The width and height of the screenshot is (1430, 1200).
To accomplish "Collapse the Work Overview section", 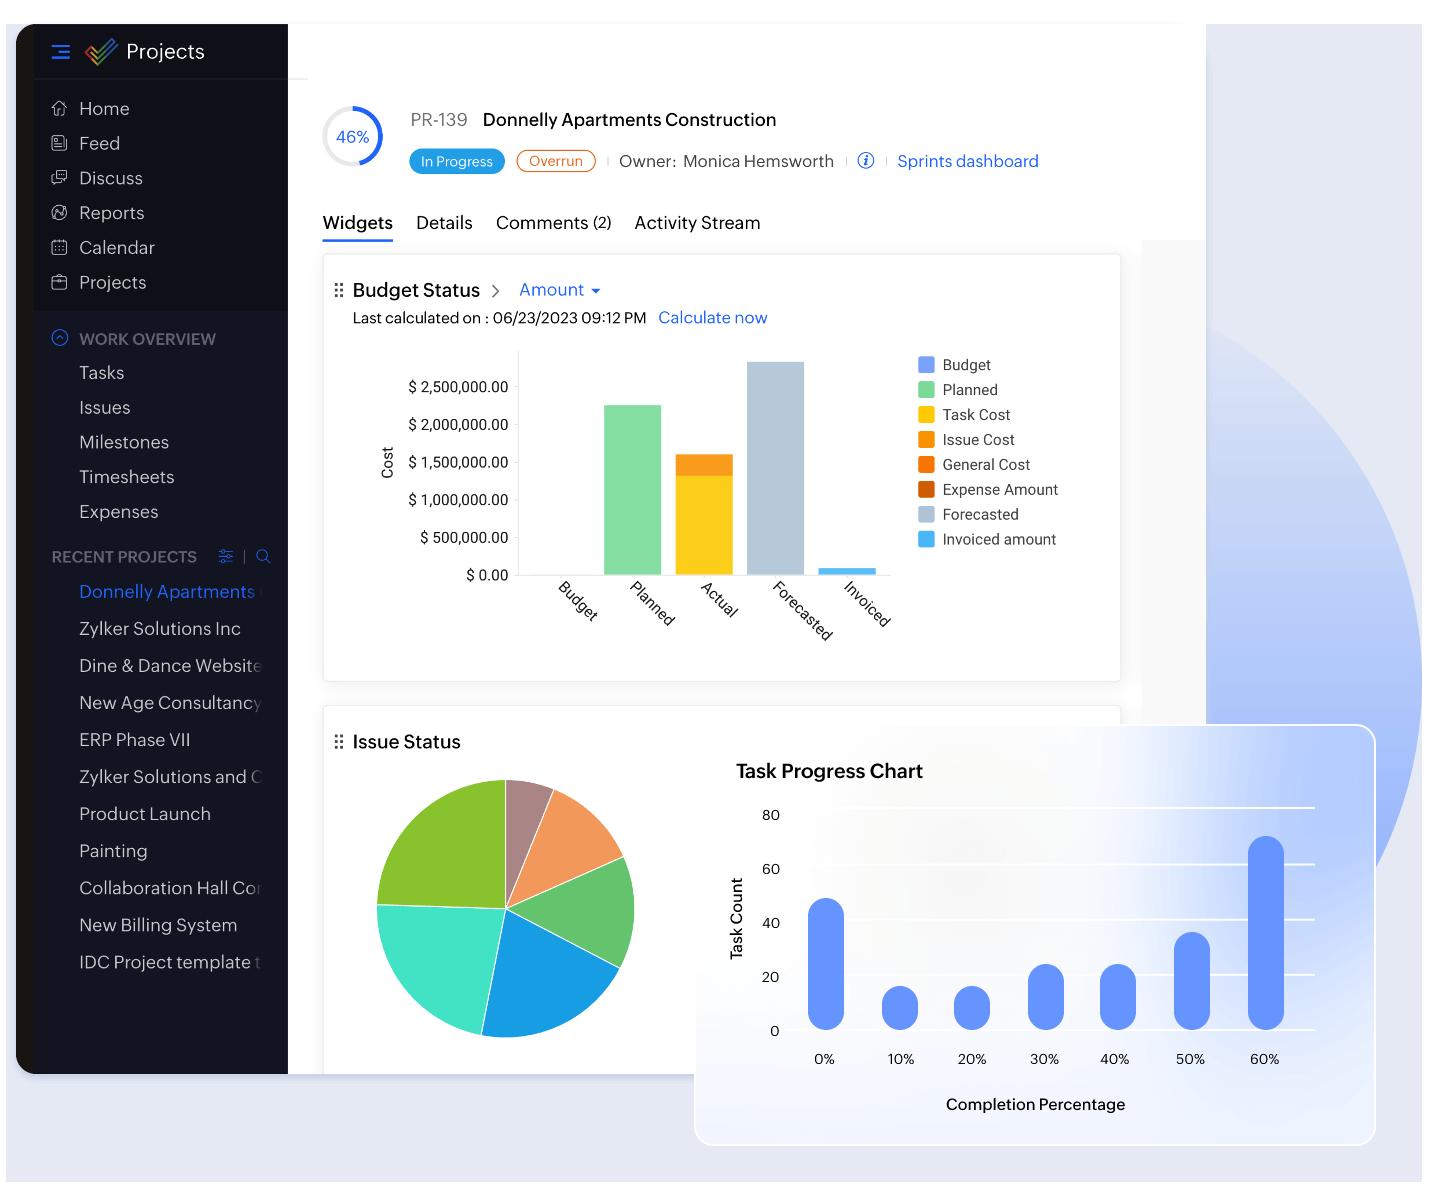I will click(60, 338).
